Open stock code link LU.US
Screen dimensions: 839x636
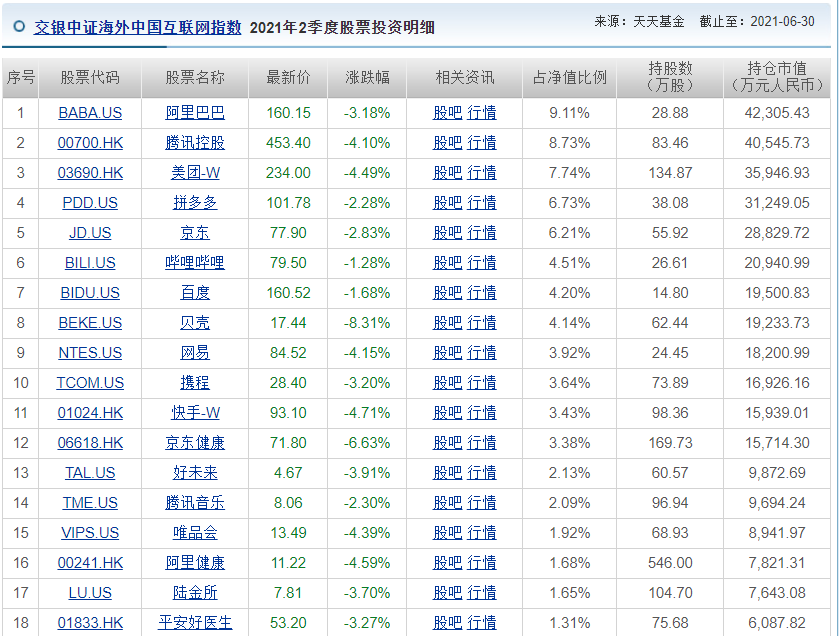pos(90,592)
